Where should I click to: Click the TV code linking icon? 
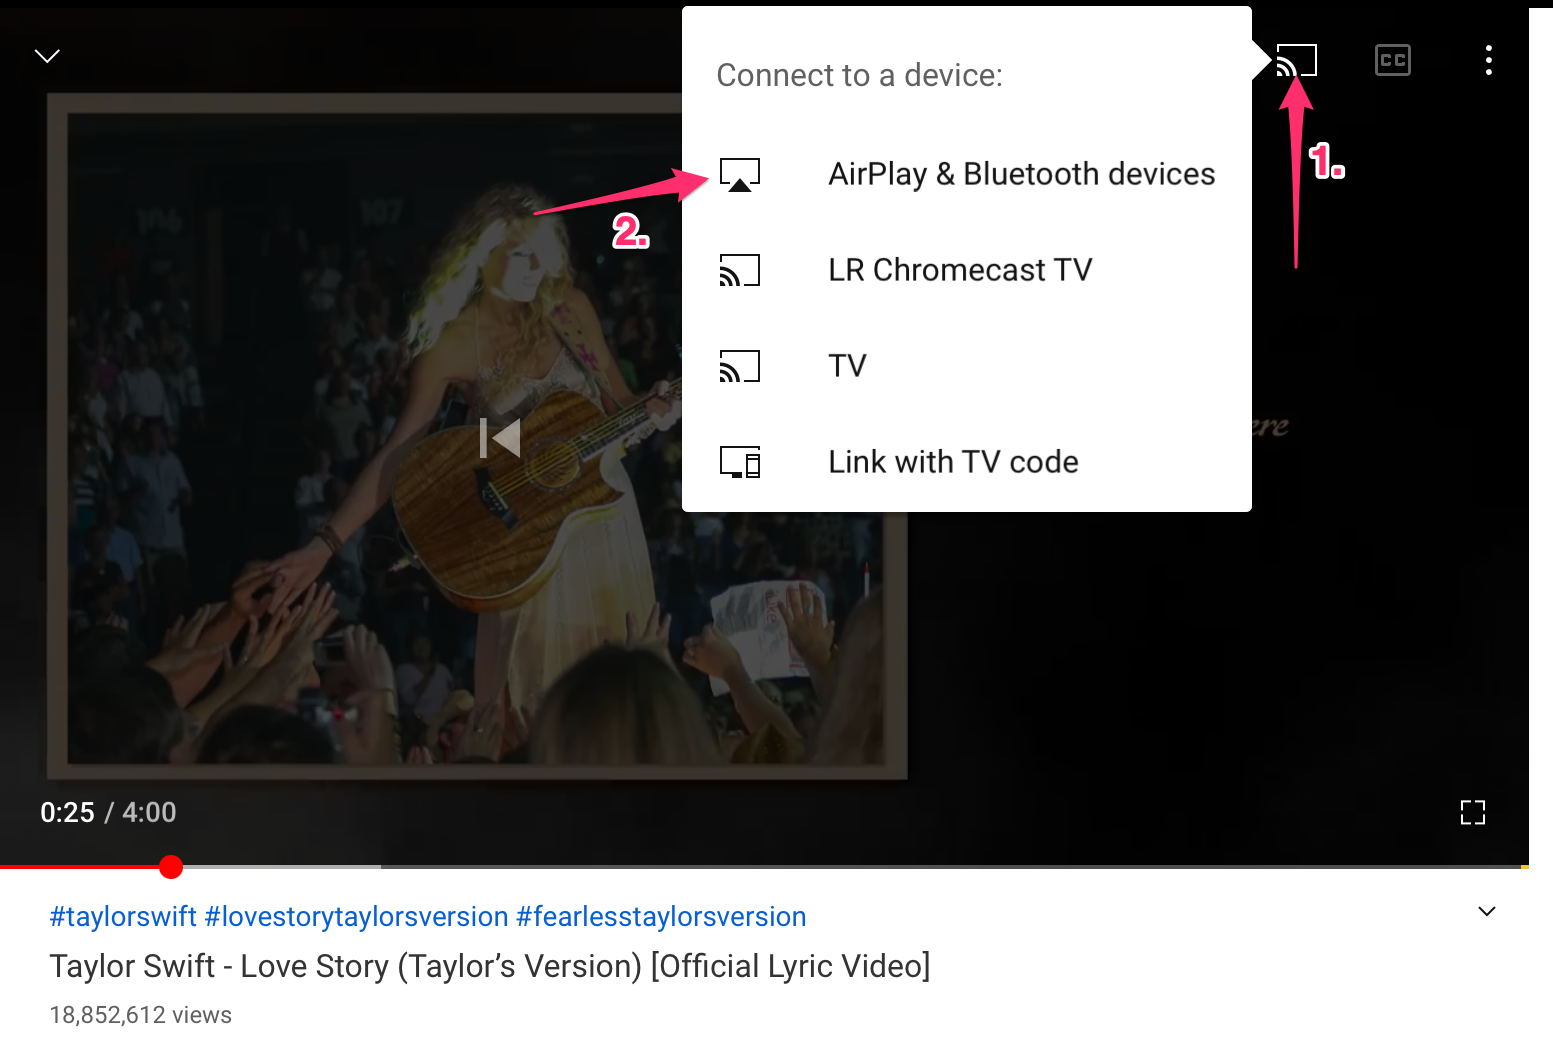coord(740,461)
